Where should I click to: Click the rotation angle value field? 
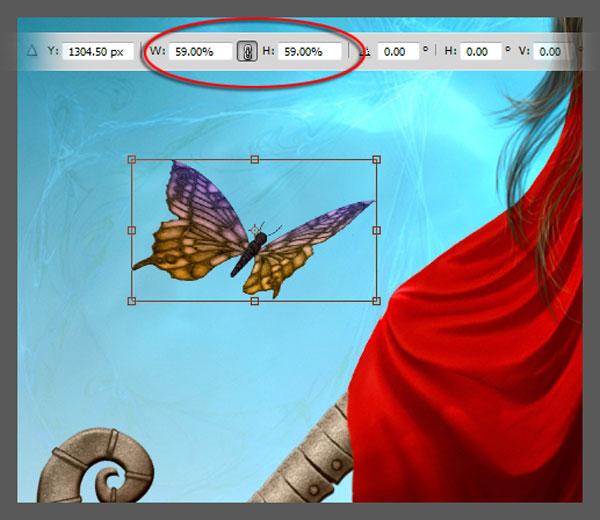pos(397,51)
